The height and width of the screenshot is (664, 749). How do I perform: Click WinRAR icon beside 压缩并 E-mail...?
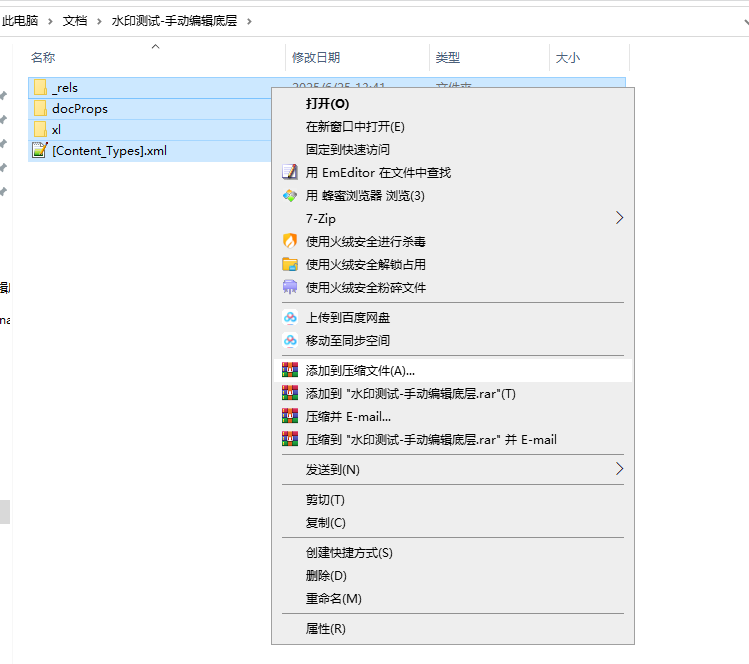[290, 416]
